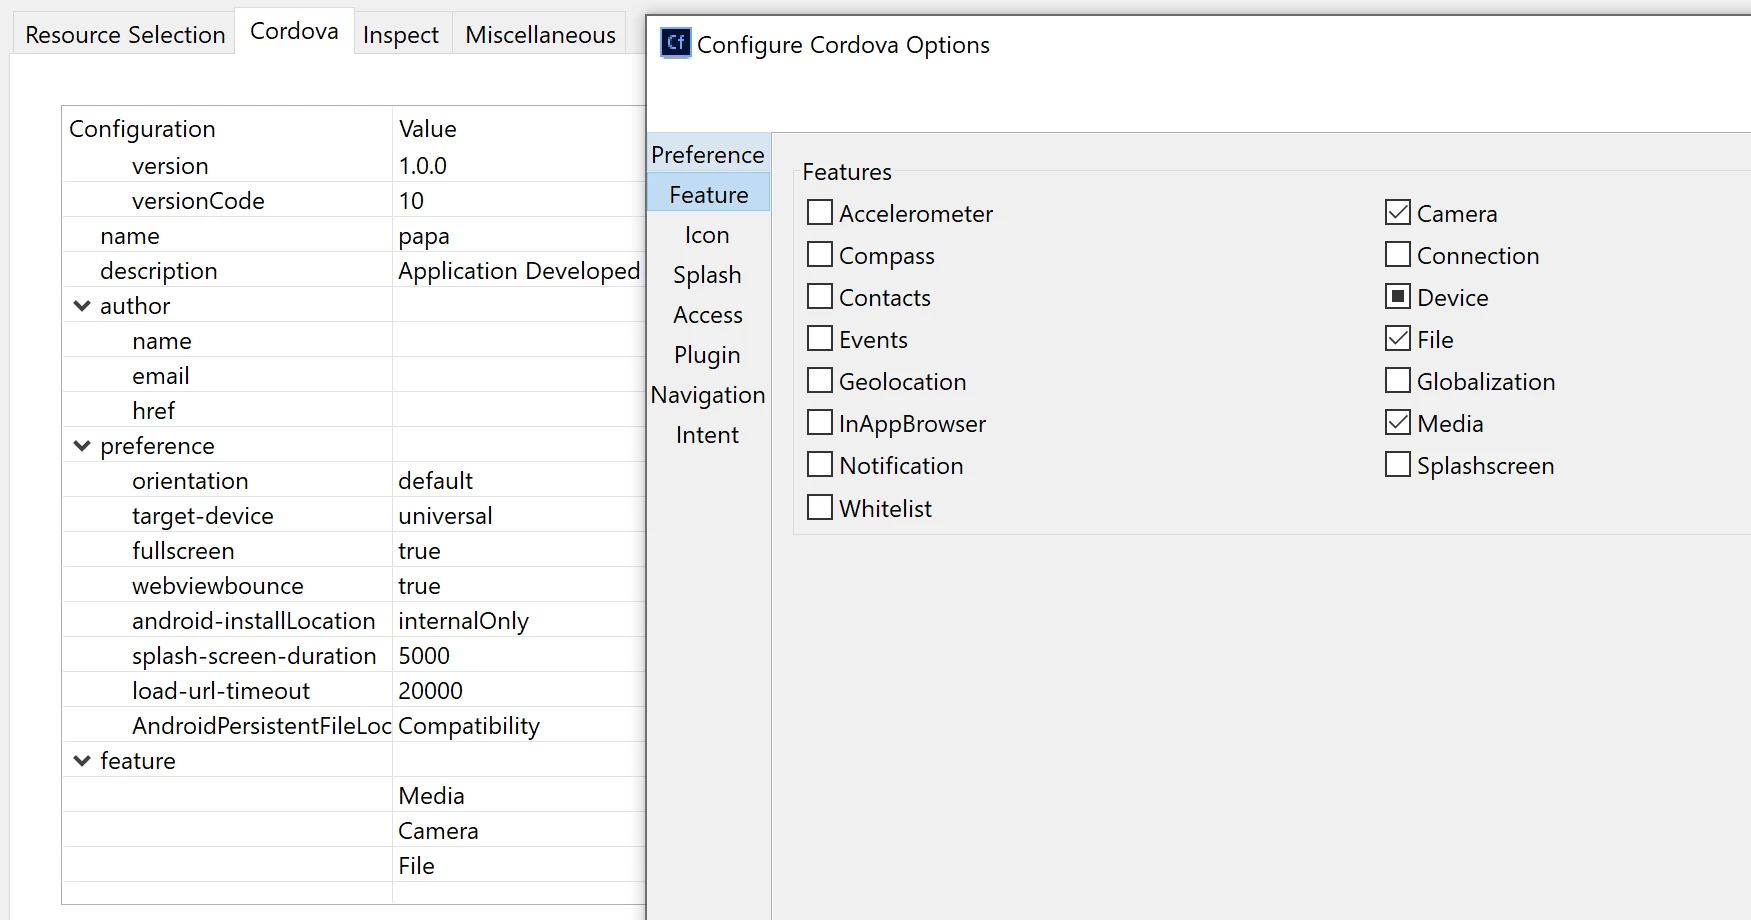
Task: Select the email row under author
Action: [354, 375]
